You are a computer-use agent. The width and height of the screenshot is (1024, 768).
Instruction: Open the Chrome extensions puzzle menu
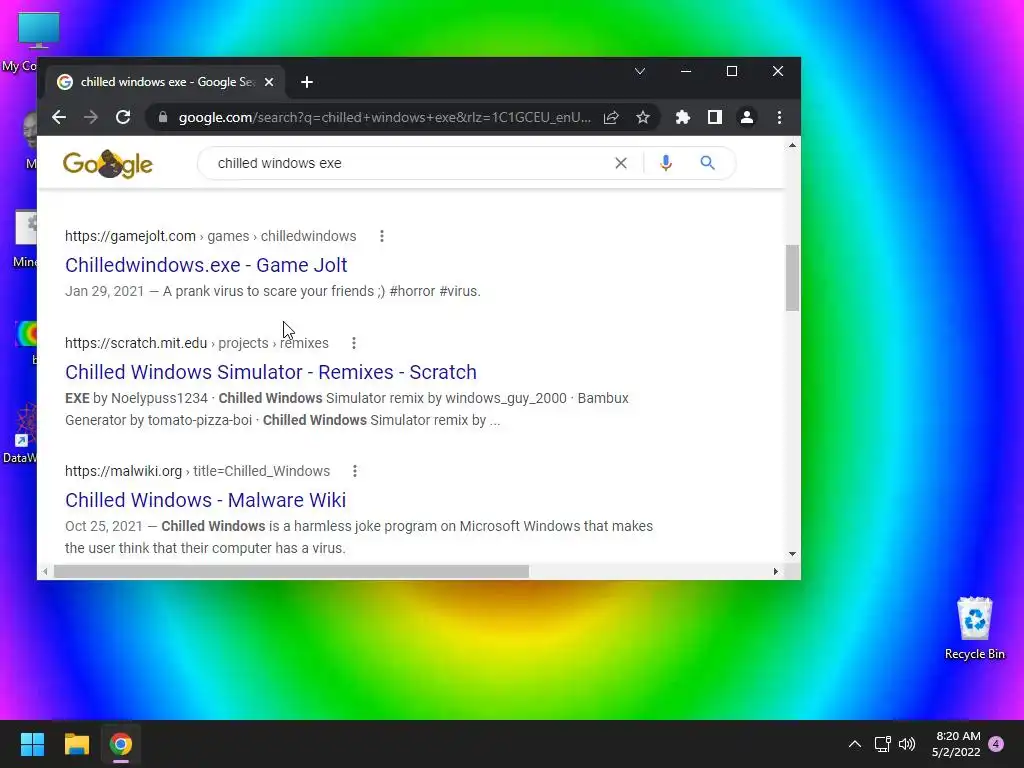click(x=682, y=118)
